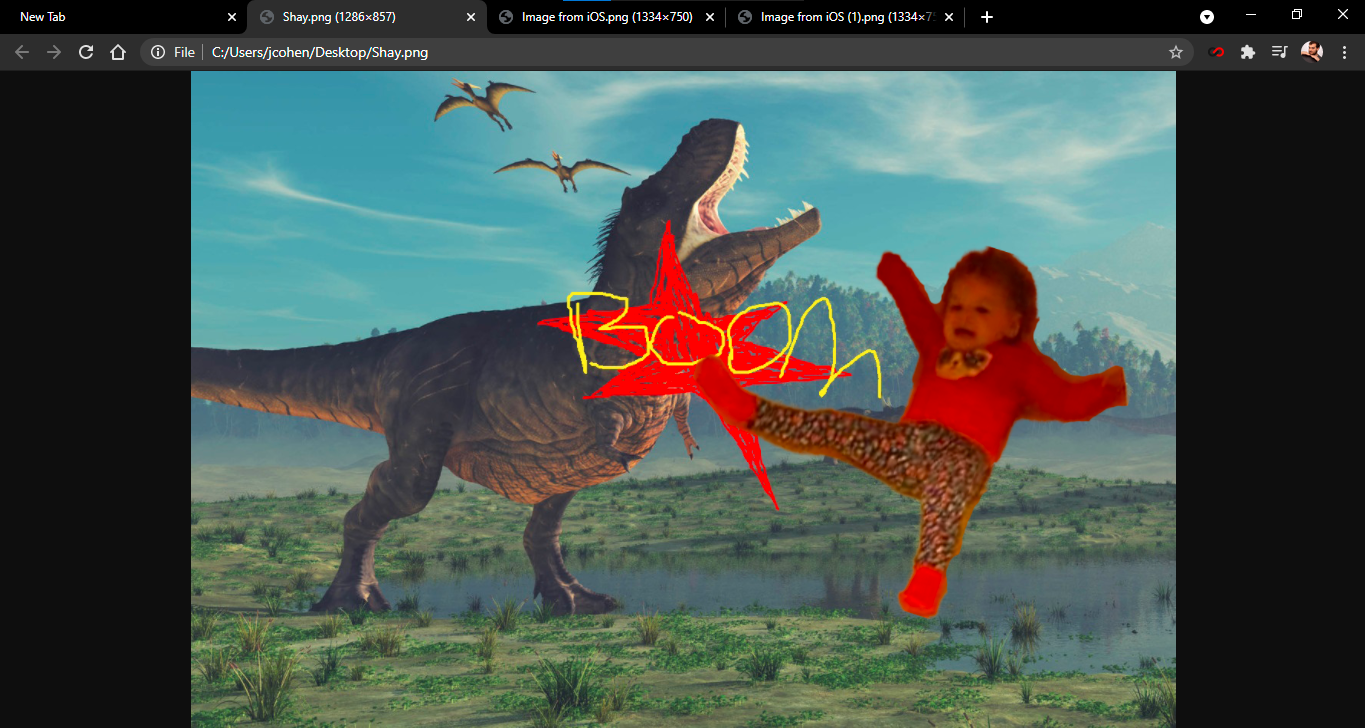The image size is (1365, 728).
Task: Close the New Tab tab
Action: click(x=232, y=17)
